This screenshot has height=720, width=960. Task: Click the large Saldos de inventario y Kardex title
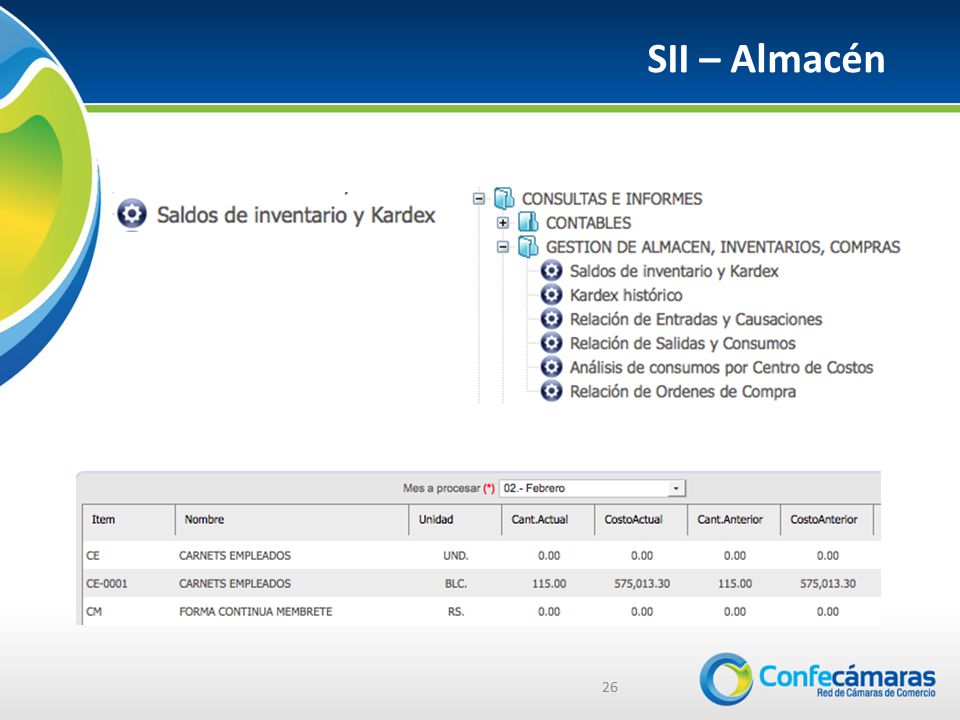pos(296,215)
